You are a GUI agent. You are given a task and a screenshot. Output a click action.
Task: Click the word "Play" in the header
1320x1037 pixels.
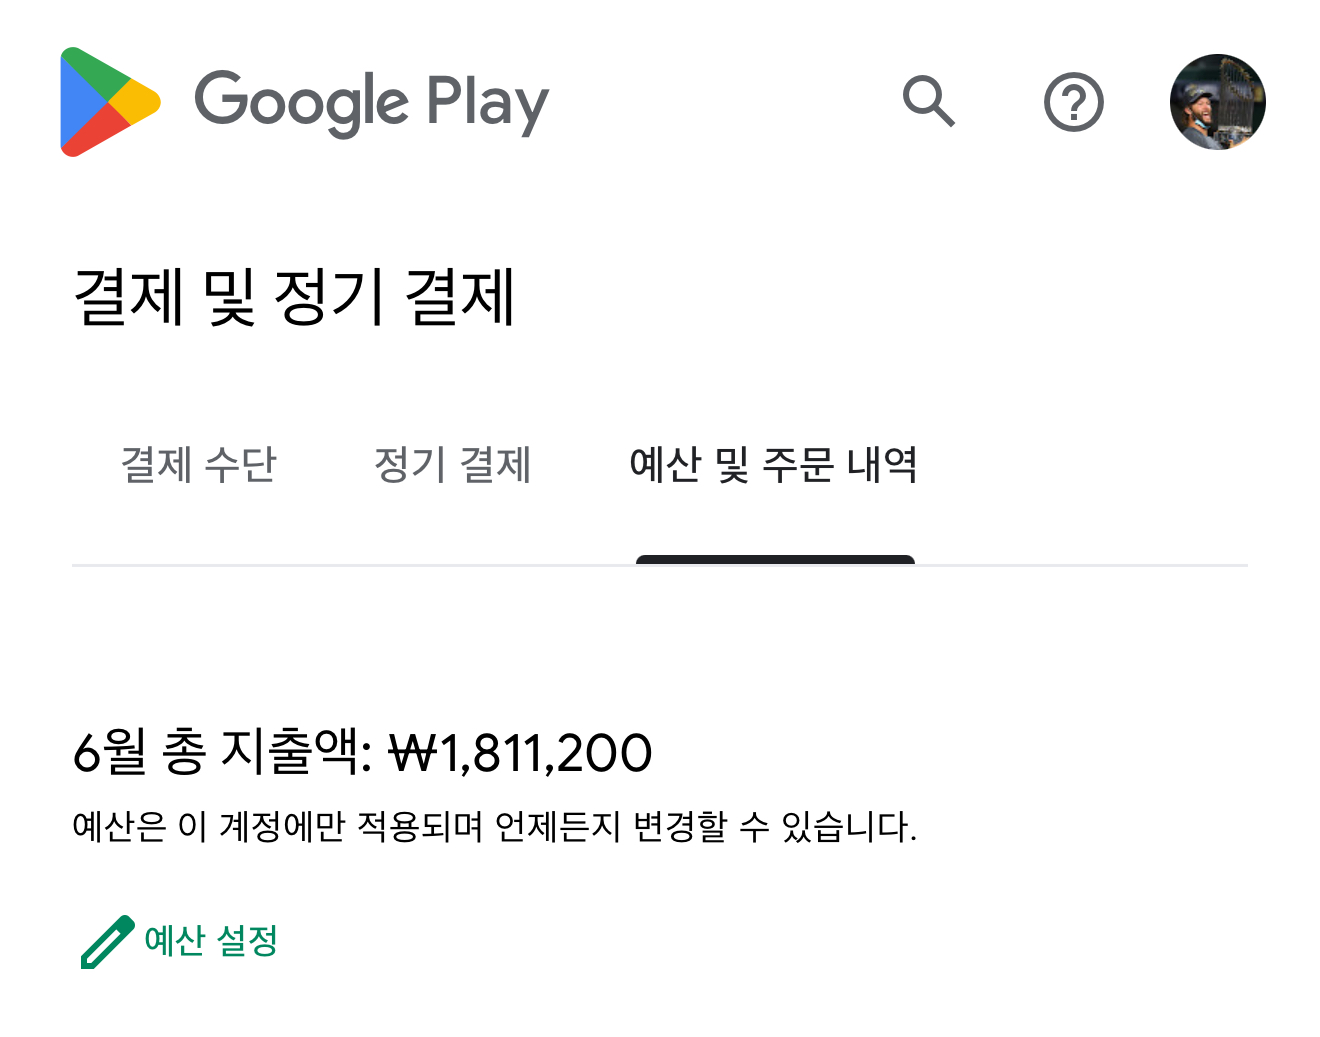488,102
